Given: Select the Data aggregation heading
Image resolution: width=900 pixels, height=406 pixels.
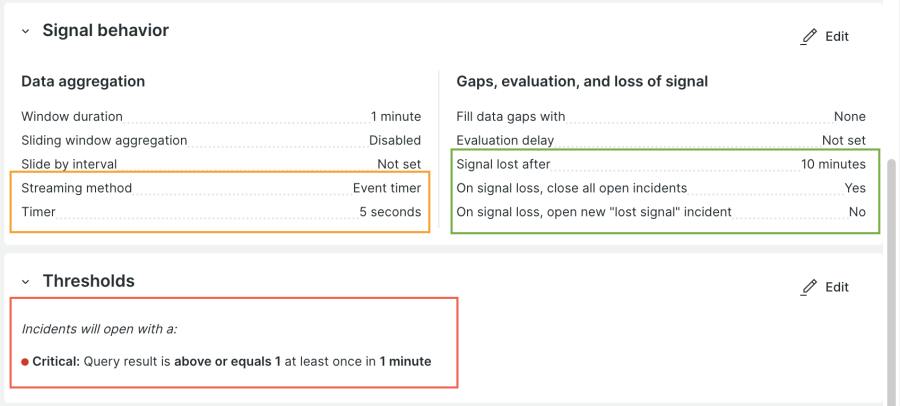Looking at the screenshot, I should [83, 82].
